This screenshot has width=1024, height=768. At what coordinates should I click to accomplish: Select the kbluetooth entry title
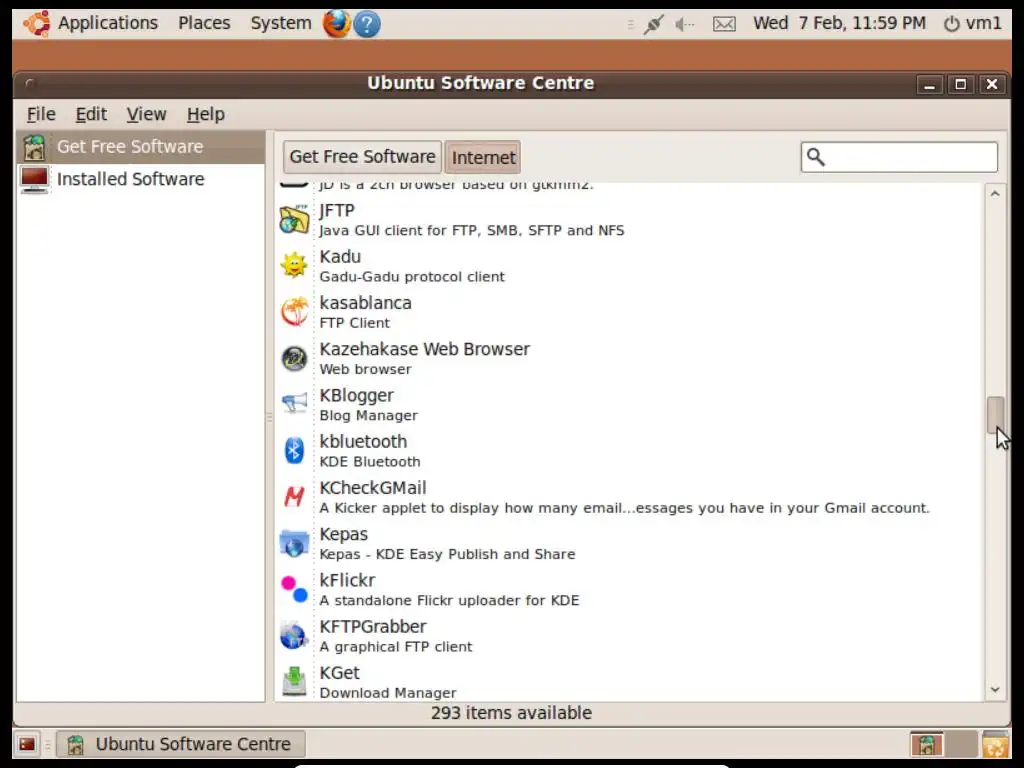click(x=363, y=441)
